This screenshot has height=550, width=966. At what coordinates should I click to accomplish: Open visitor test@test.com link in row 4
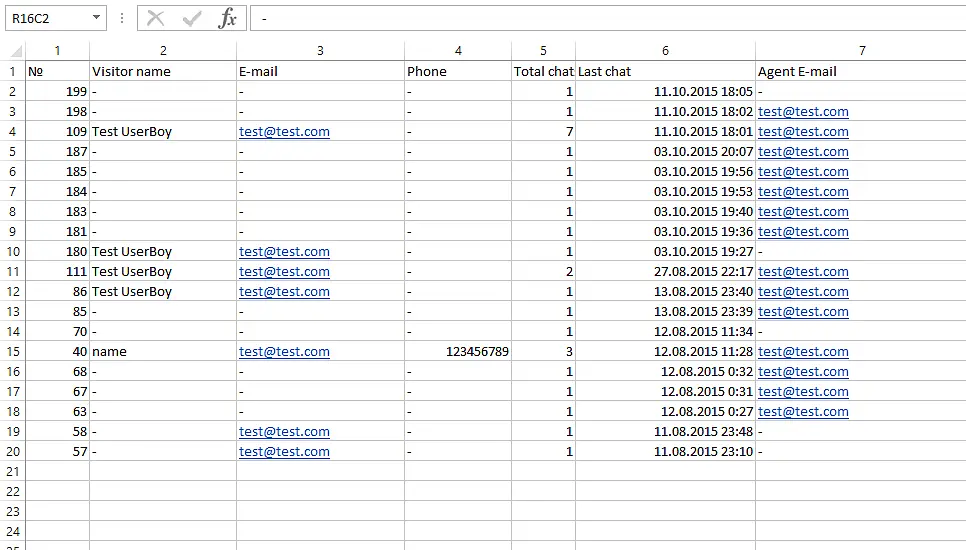click(x=284, y=132)
